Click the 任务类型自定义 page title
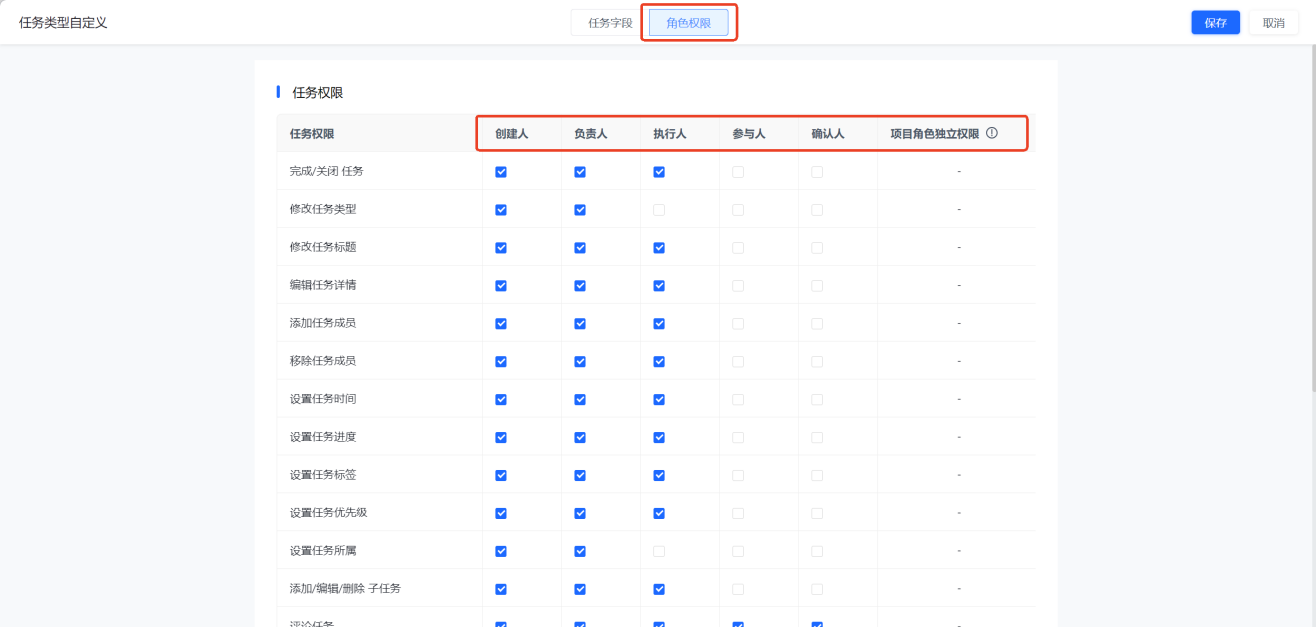Viewport: 1316px width, 627px height. (63, 23)
